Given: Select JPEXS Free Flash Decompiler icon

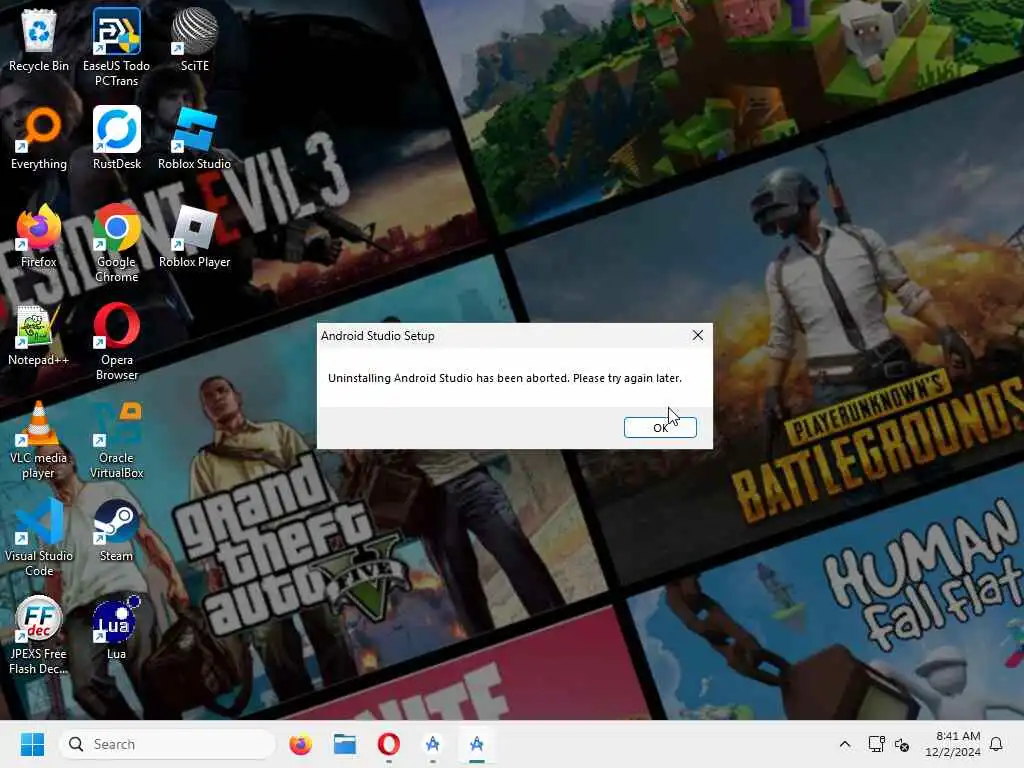Looking at the screenshot, I should pos(39,635).
